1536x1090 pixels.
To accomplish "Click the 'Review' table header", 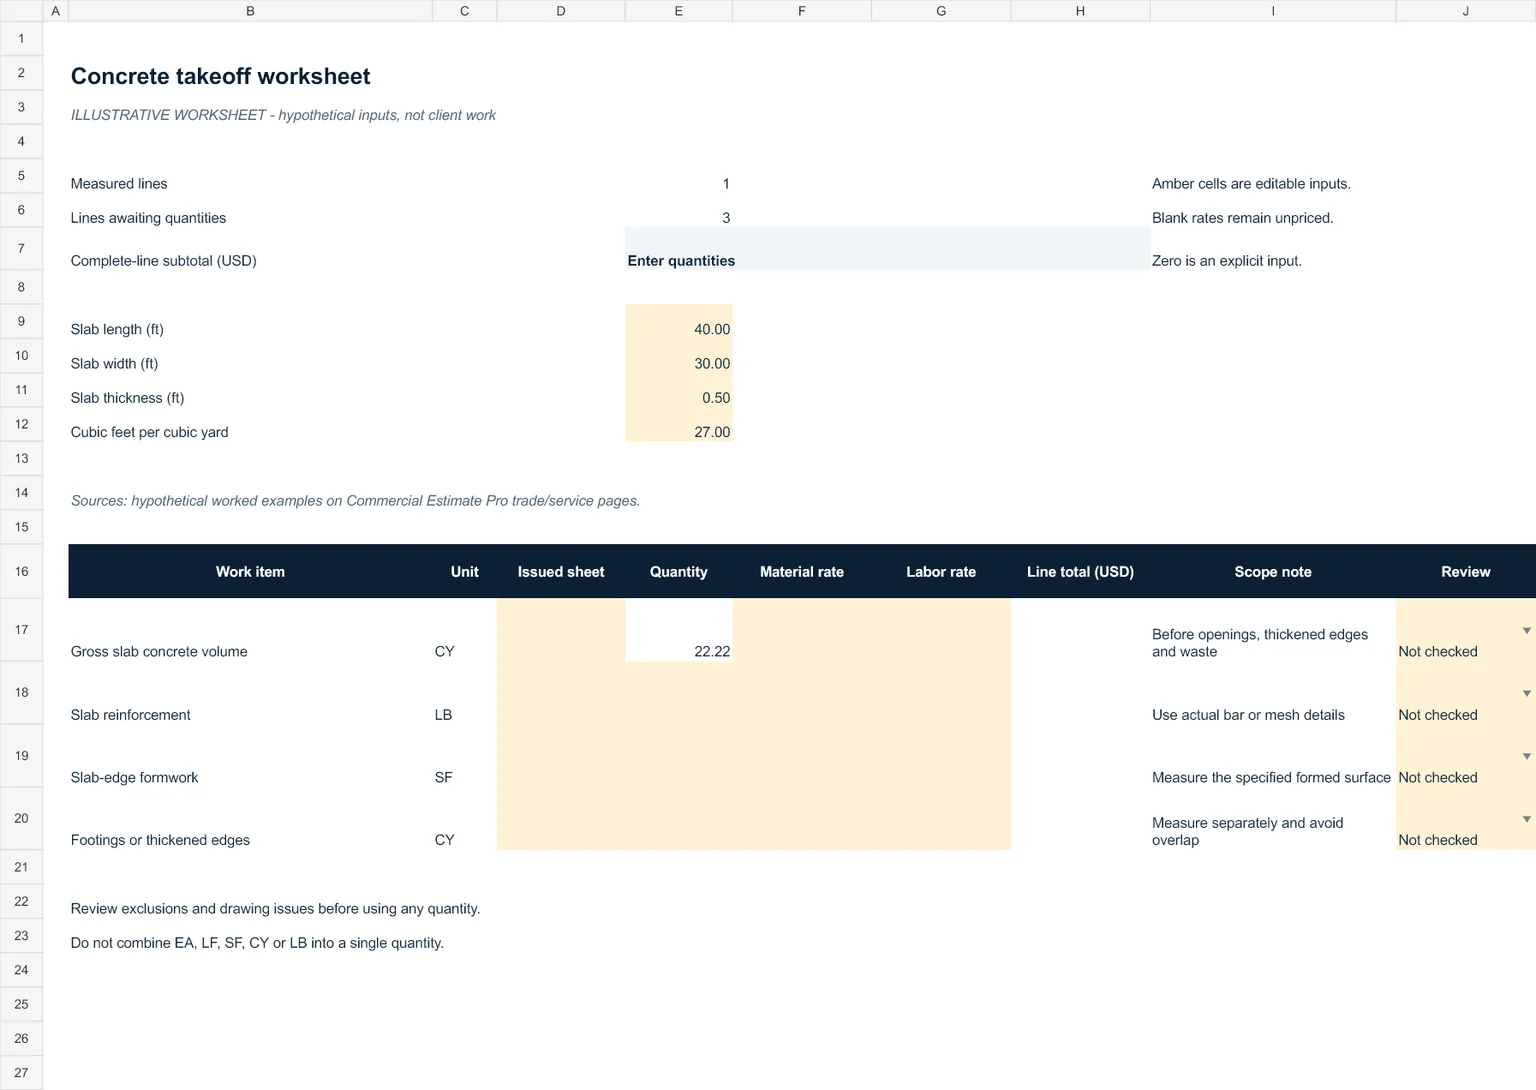I will point(1466,572).
